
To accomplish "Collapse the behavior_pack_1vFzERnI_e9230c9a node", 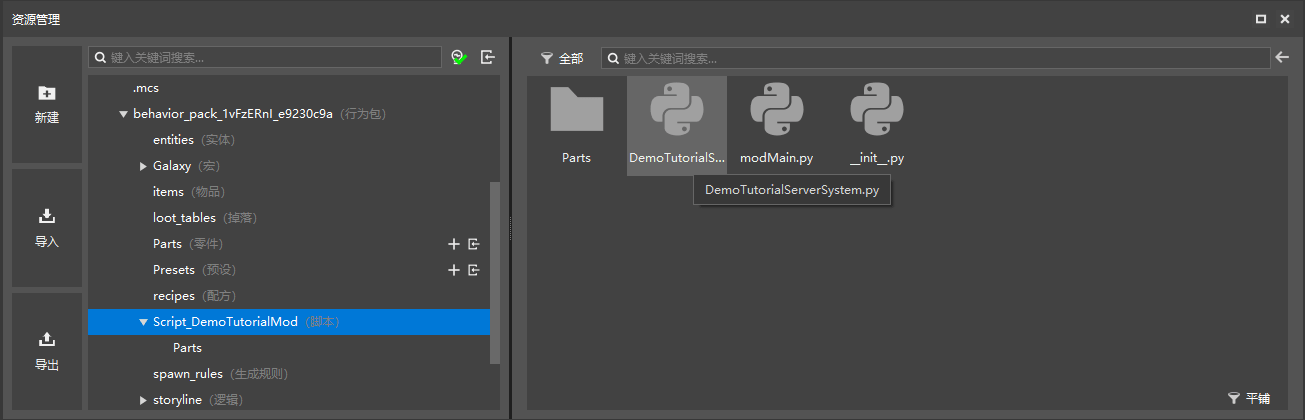I will 123,114.
